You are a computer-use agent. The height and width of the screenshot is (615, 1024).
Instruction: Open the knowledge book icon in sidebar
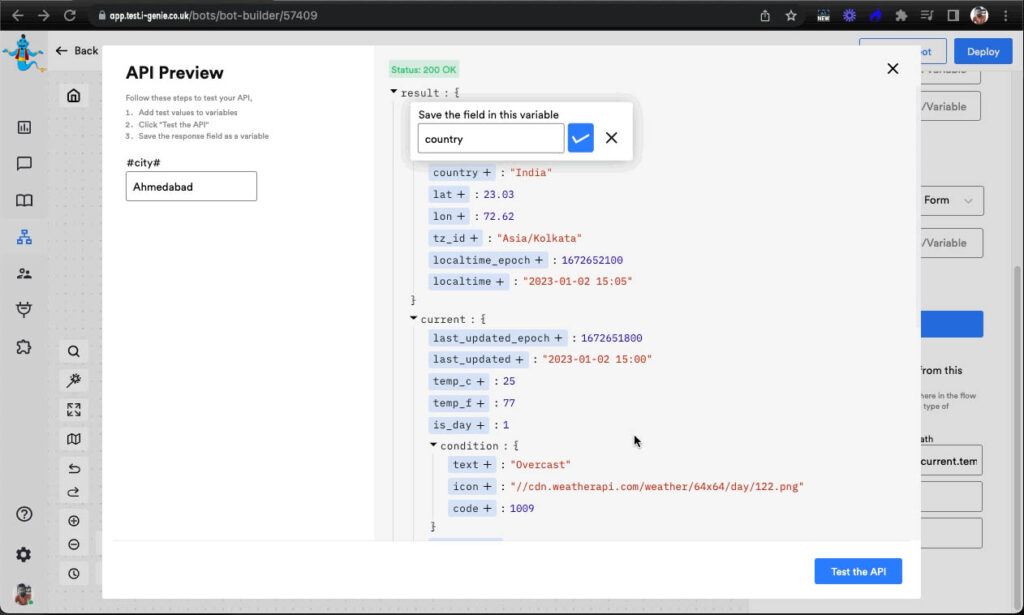[x=24, y=201]
